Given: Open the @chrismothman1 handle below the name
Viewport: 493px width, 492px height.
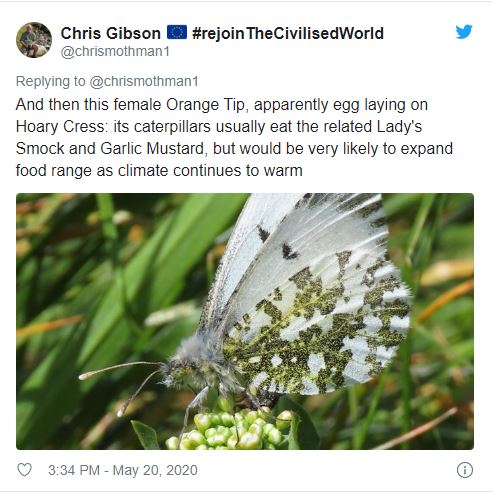Looking at the screenshot, I should 115,52.
